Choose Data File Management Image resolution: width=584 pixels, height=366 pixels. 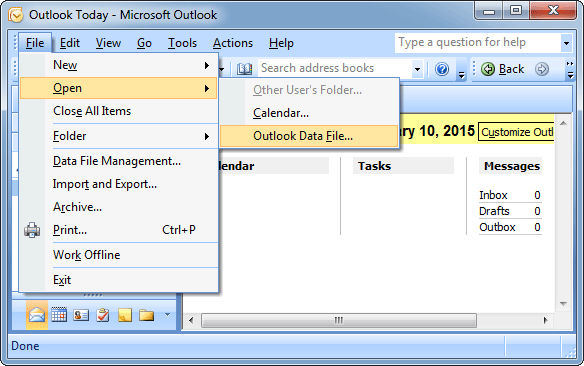tap(118, 161)
